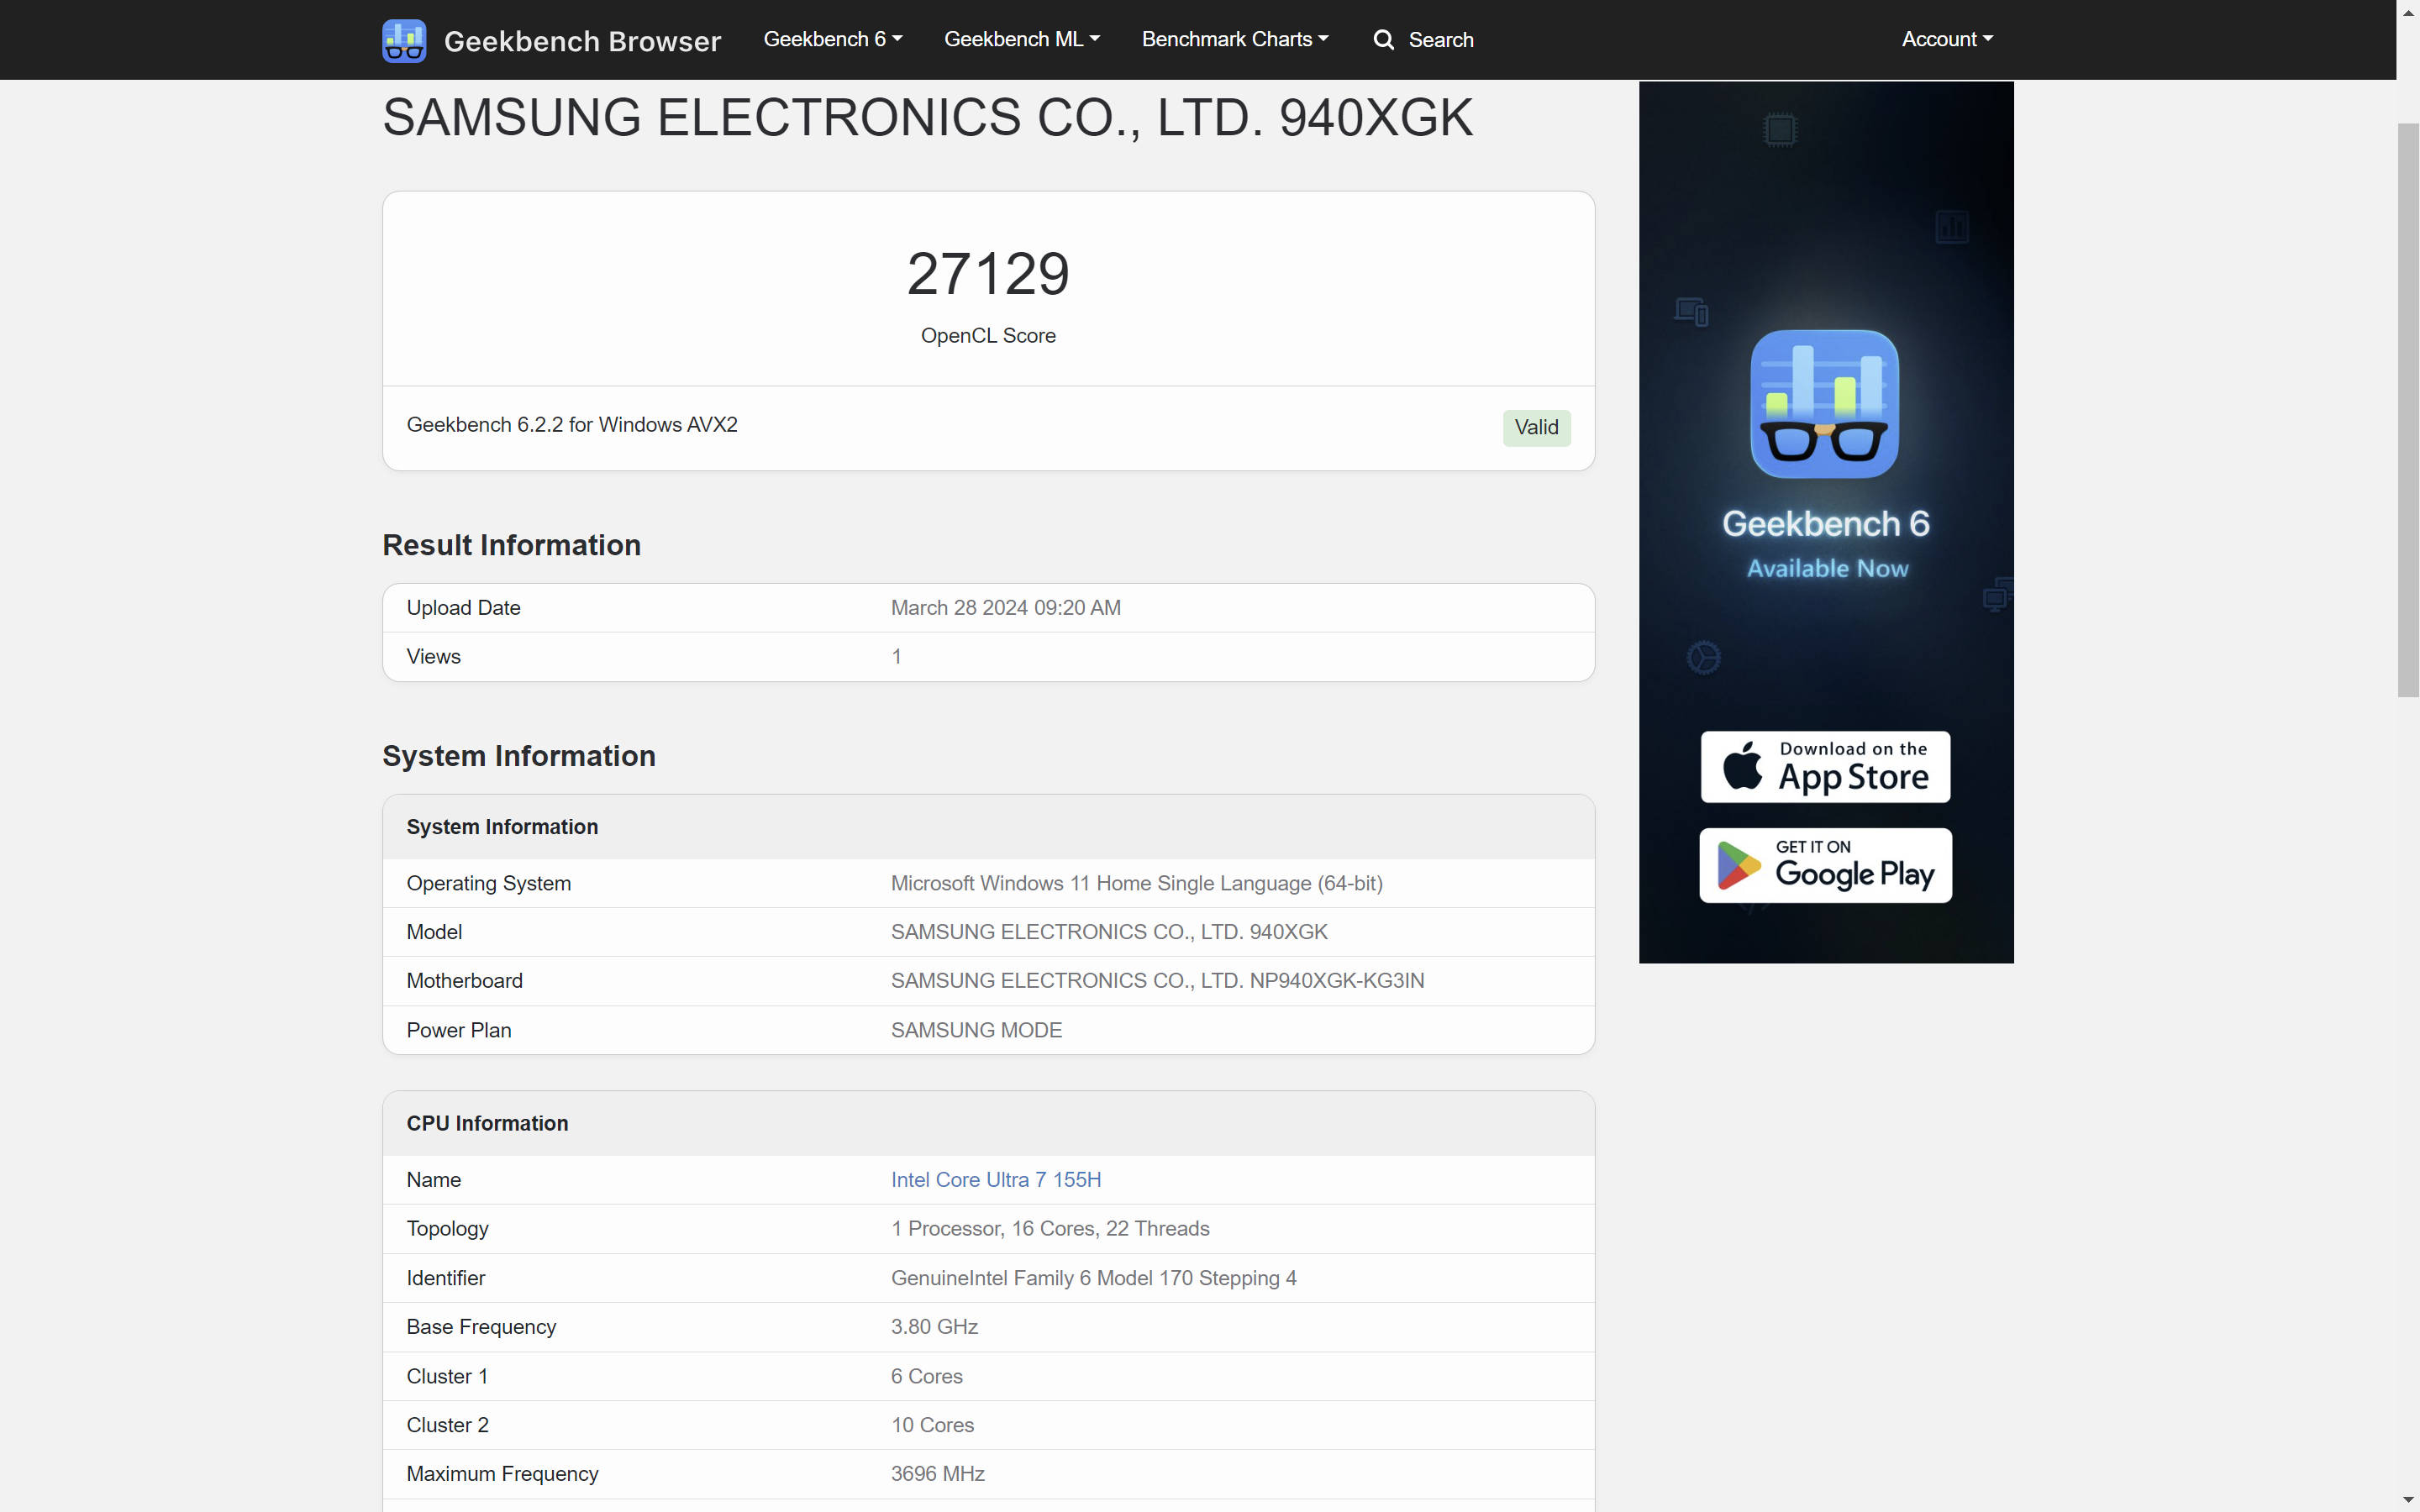The height and width of the screenshot is (1512, 2420).
Task: Click the 'Geekbench 6 Available Now' ad text
Action: pos(1826,544)
